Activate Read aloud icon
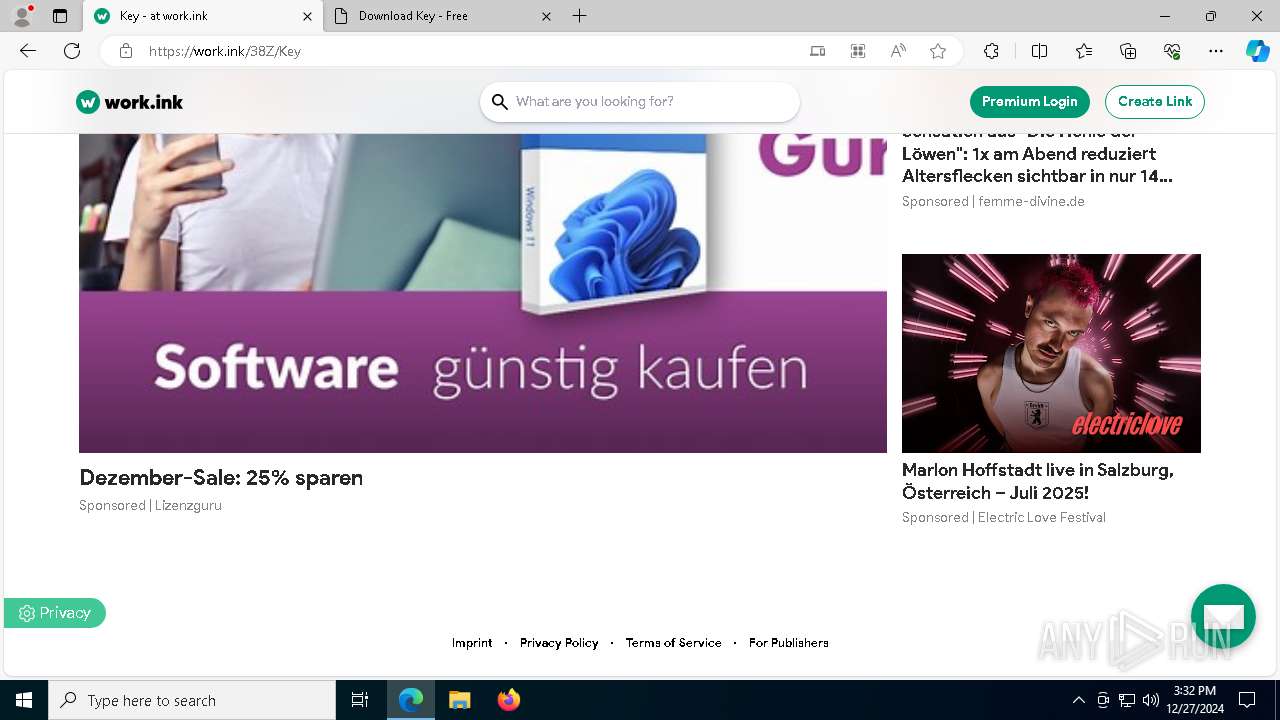 tap(898, 51)
